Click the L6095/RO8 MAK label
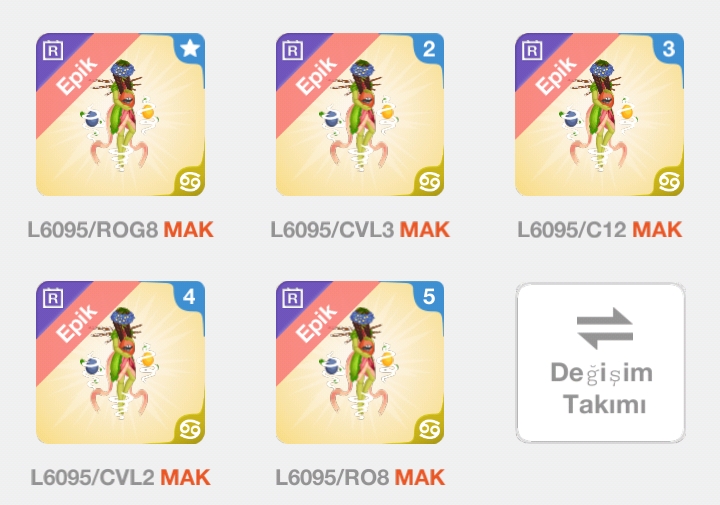720x505 pixels. click(x=360, y=477)
